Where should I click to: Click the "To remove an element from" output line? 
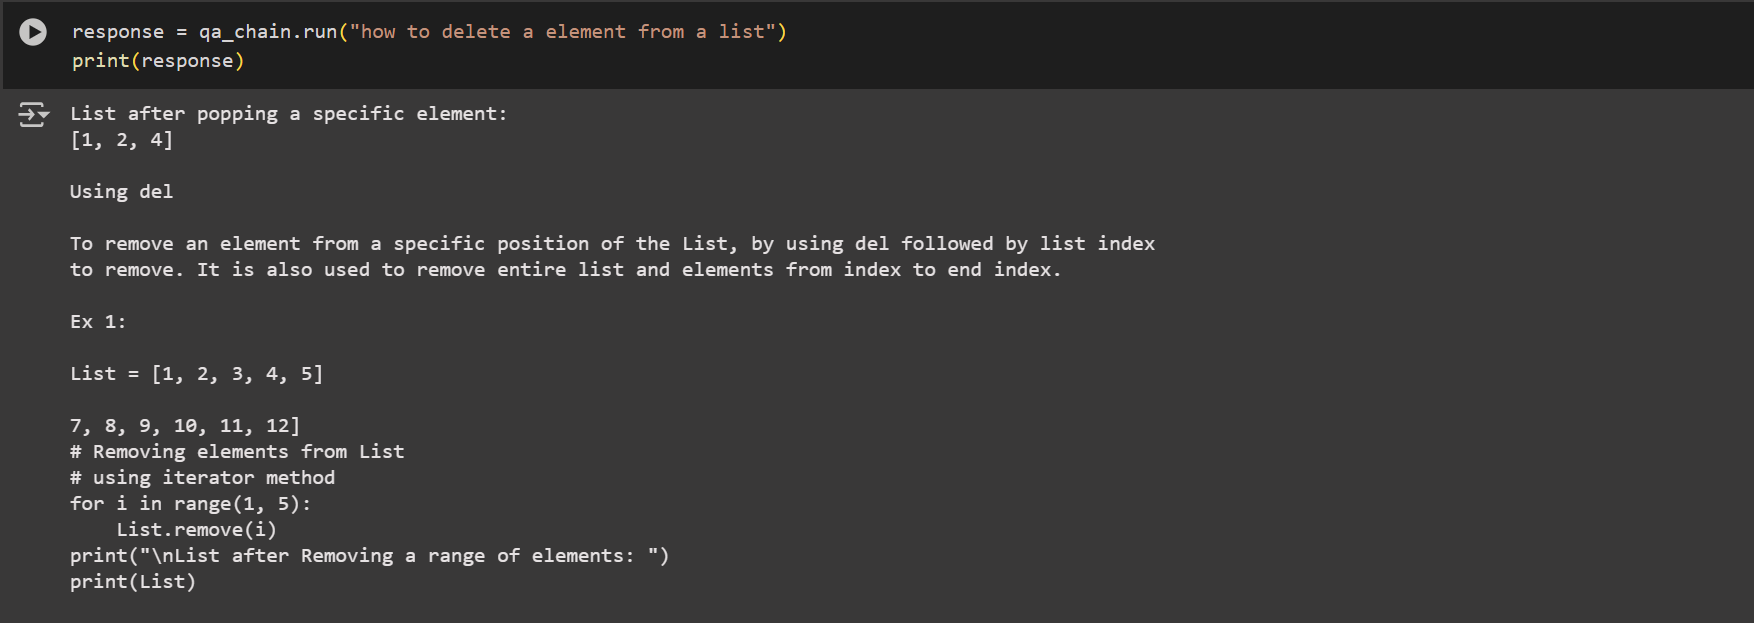(x=612, y=244)
